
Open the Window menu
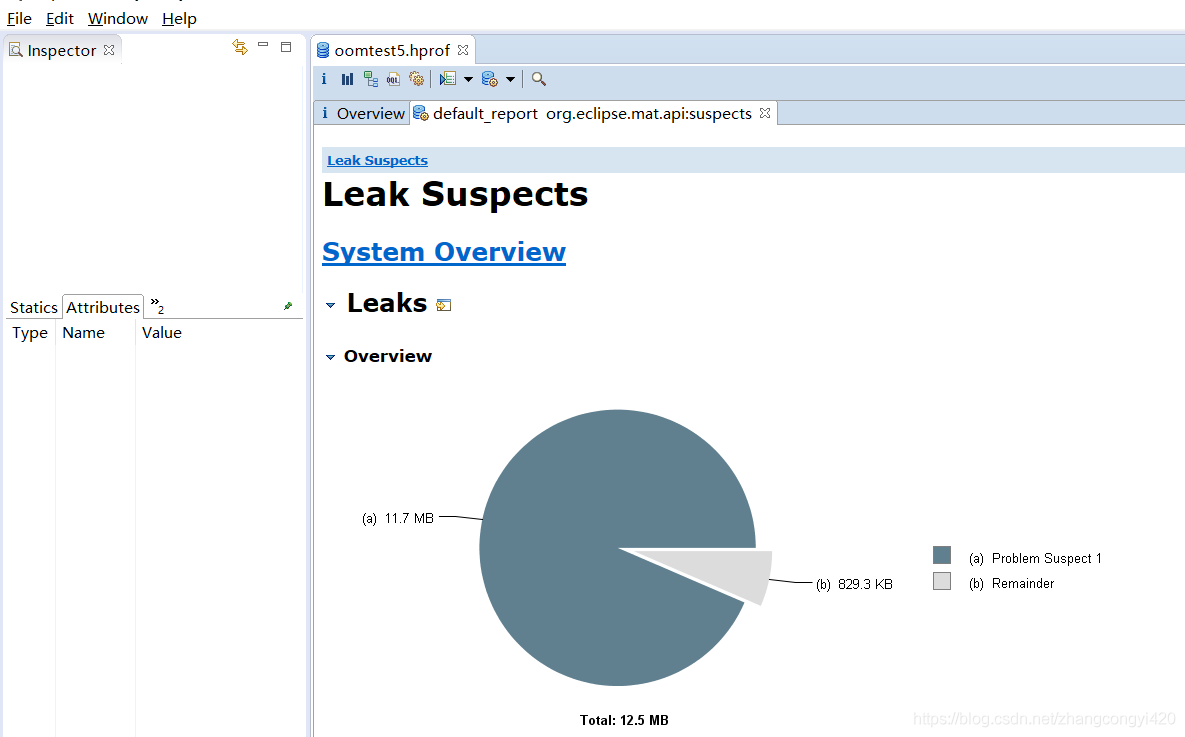(117, 18)
